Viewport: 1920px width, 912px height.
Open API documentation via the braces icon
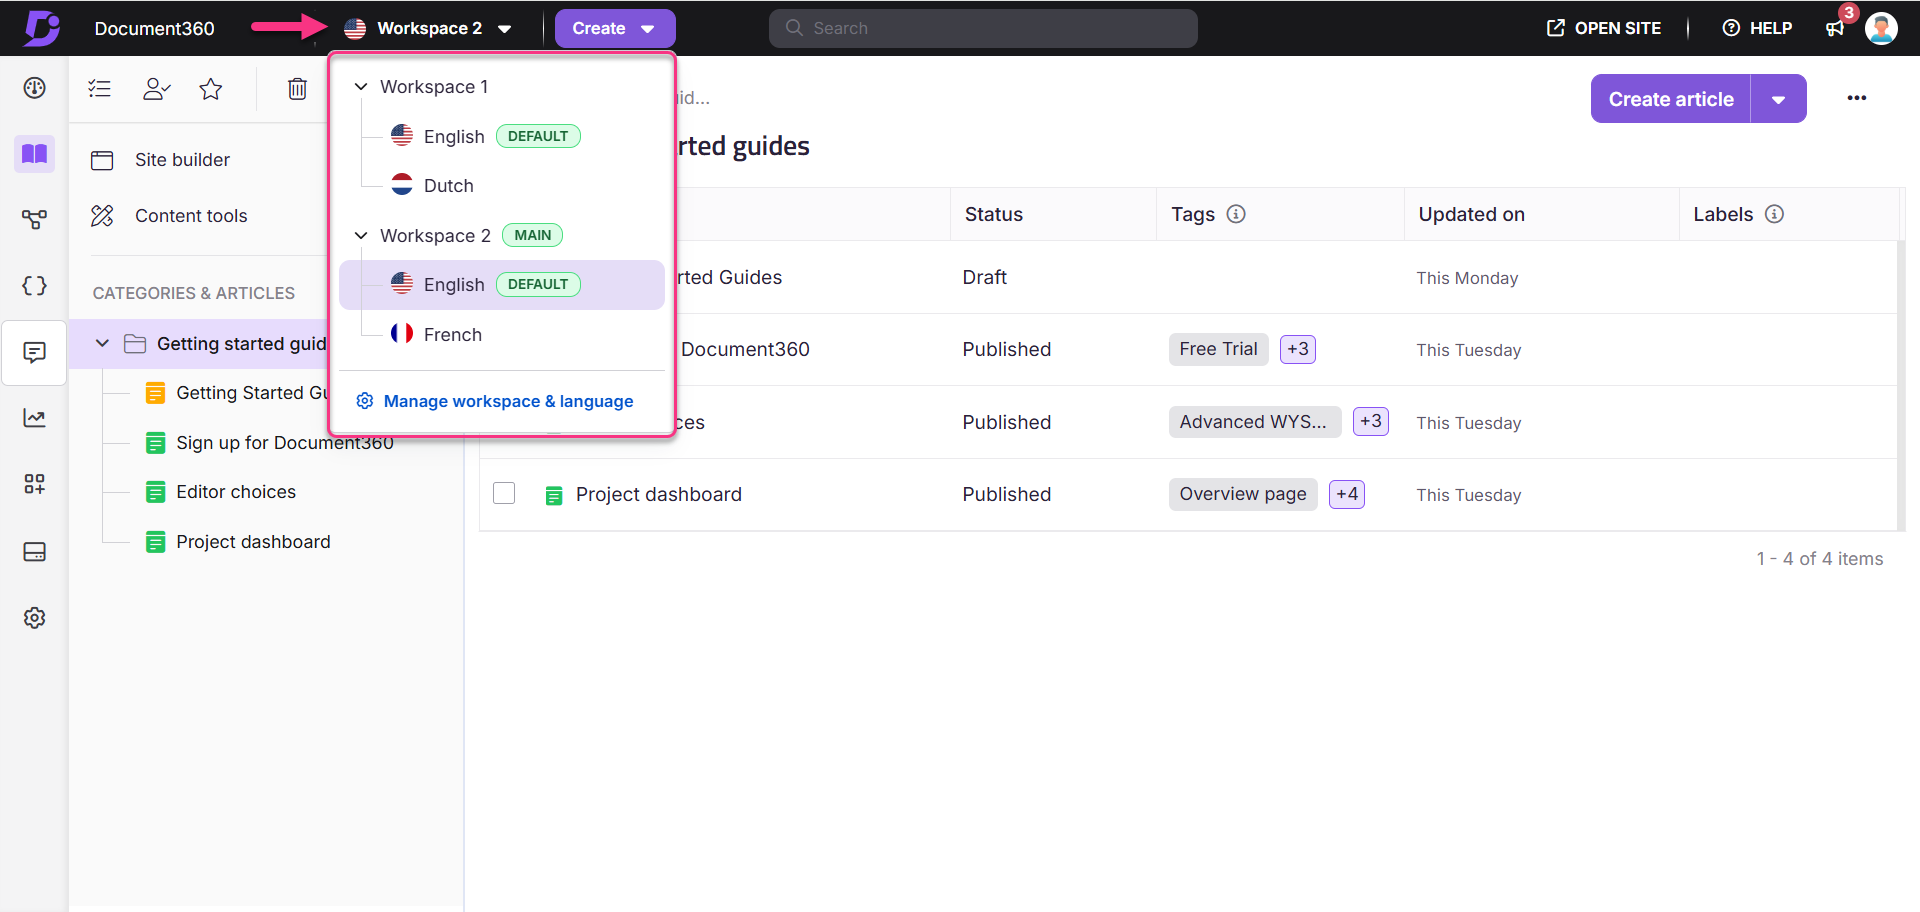click(x=34, y=286)
